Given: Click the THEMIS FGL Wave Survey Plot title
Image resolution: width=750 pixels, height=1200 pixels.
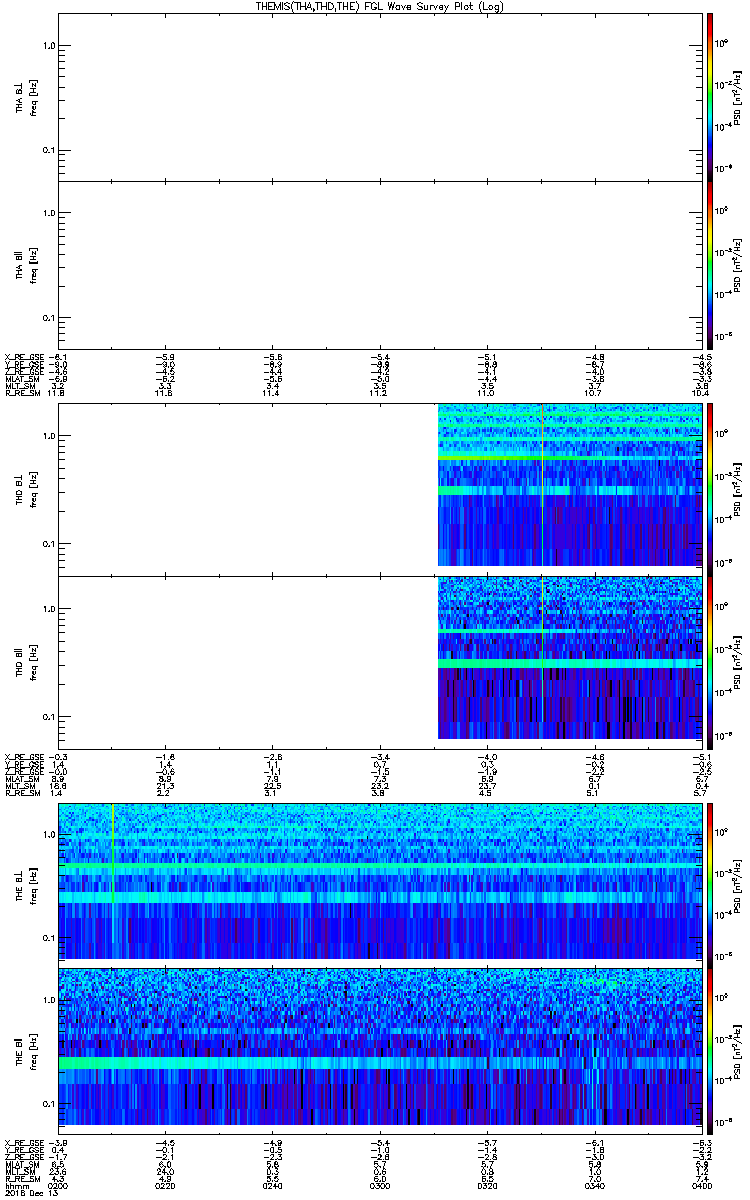Looking at the screenshot, I should click(380, 6).
